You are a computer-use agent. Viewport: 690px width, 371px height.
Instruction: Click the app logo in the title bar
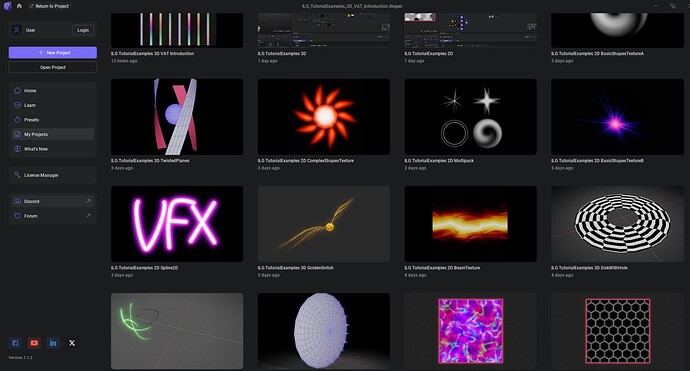pyautogui.click(x=7, y=6)
